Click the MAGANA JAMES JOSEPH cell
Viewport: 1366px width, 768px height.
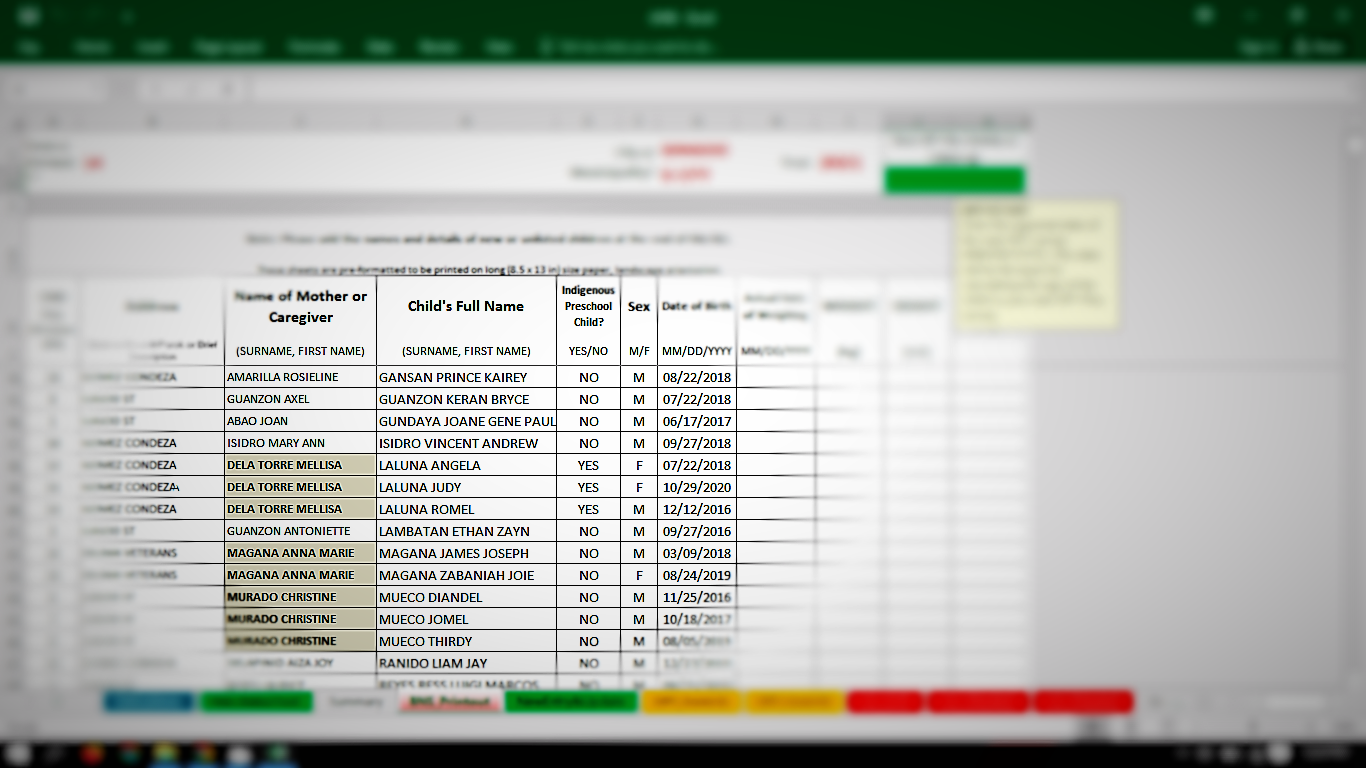click(x=466, y=553)
